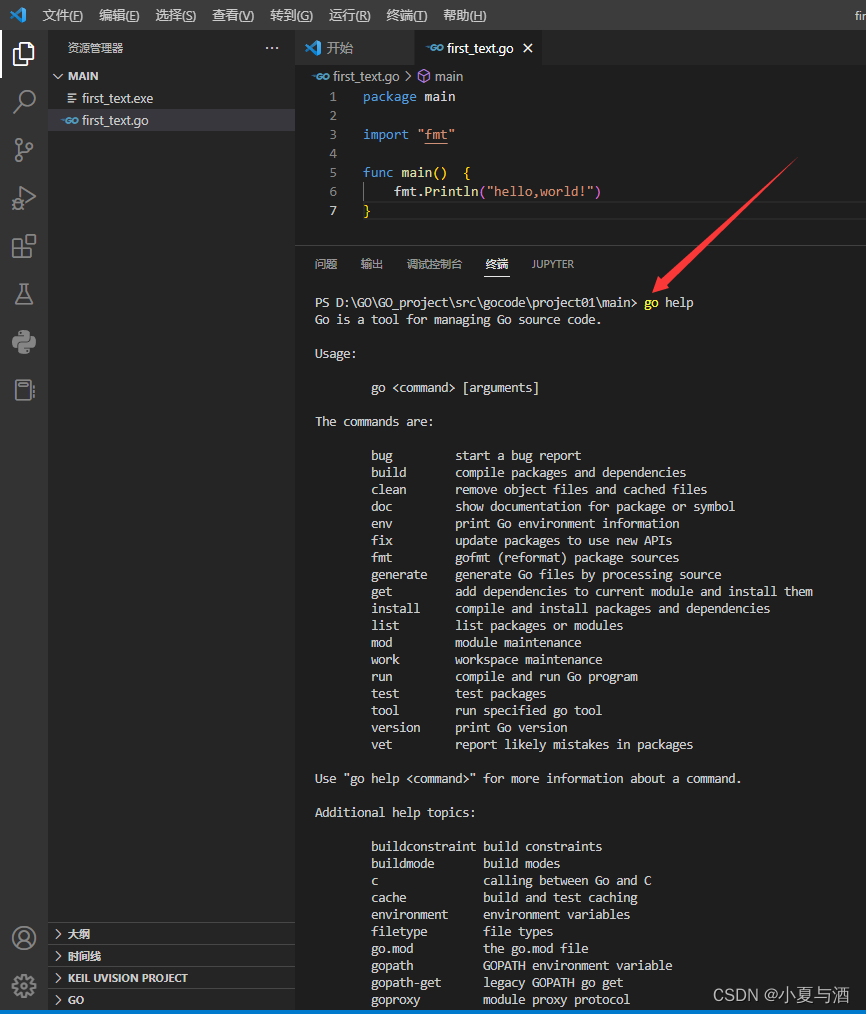Open the explorer more actions ellipsis
This screenshot has height=1014, width=866.
point(272,48)
